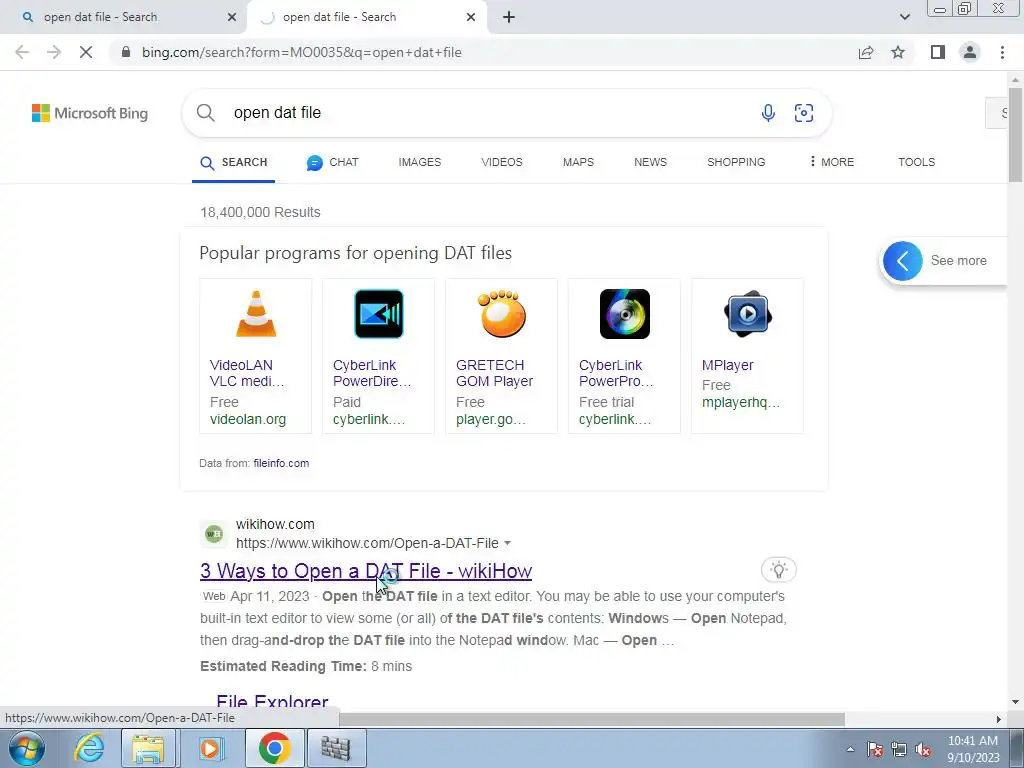Open Chrome profile avatar menu
The width and height of the screenshot is (1024, 768).
coord(970,52)
